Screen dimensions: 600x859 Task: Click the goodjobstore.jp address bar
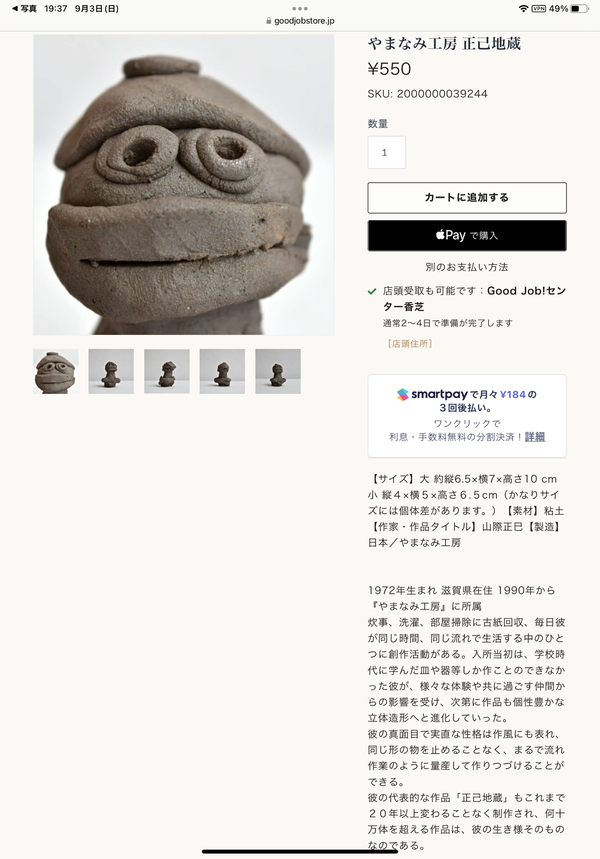pyautogui.click(x=300, y=21)
